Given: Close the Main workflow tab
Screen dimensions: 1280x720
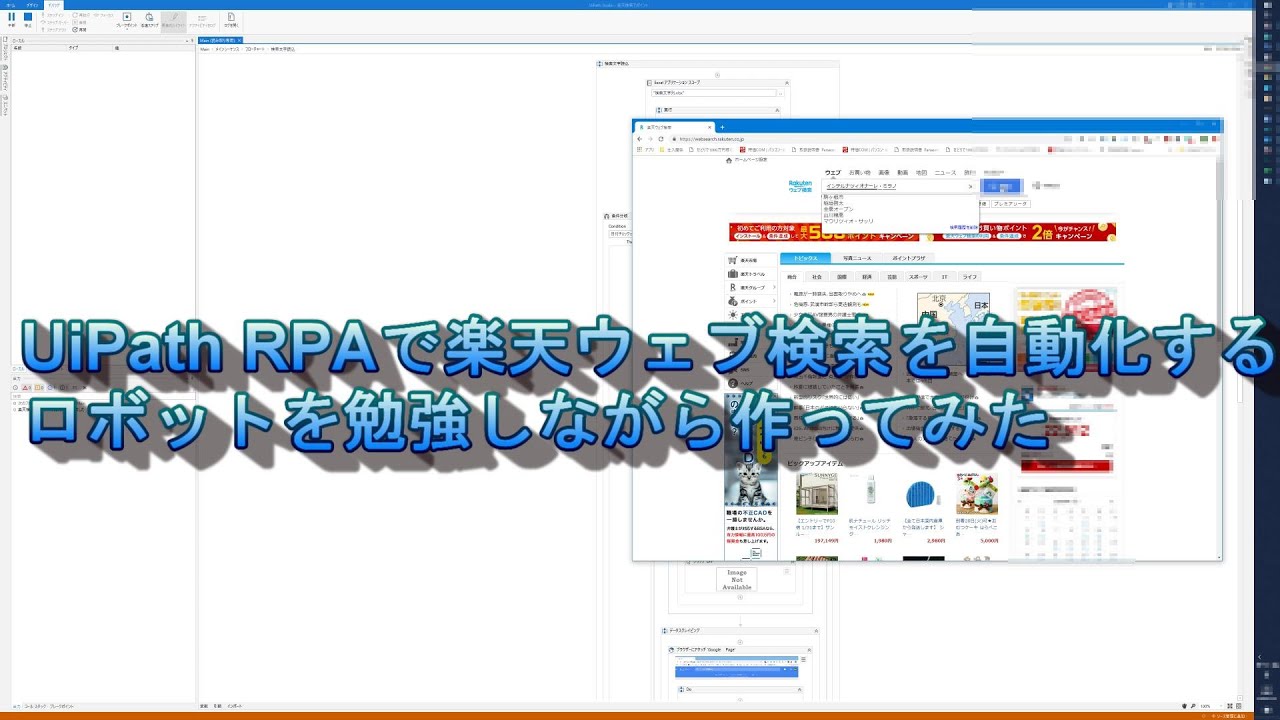Looking at the screenshot, I should coord(237,40).
